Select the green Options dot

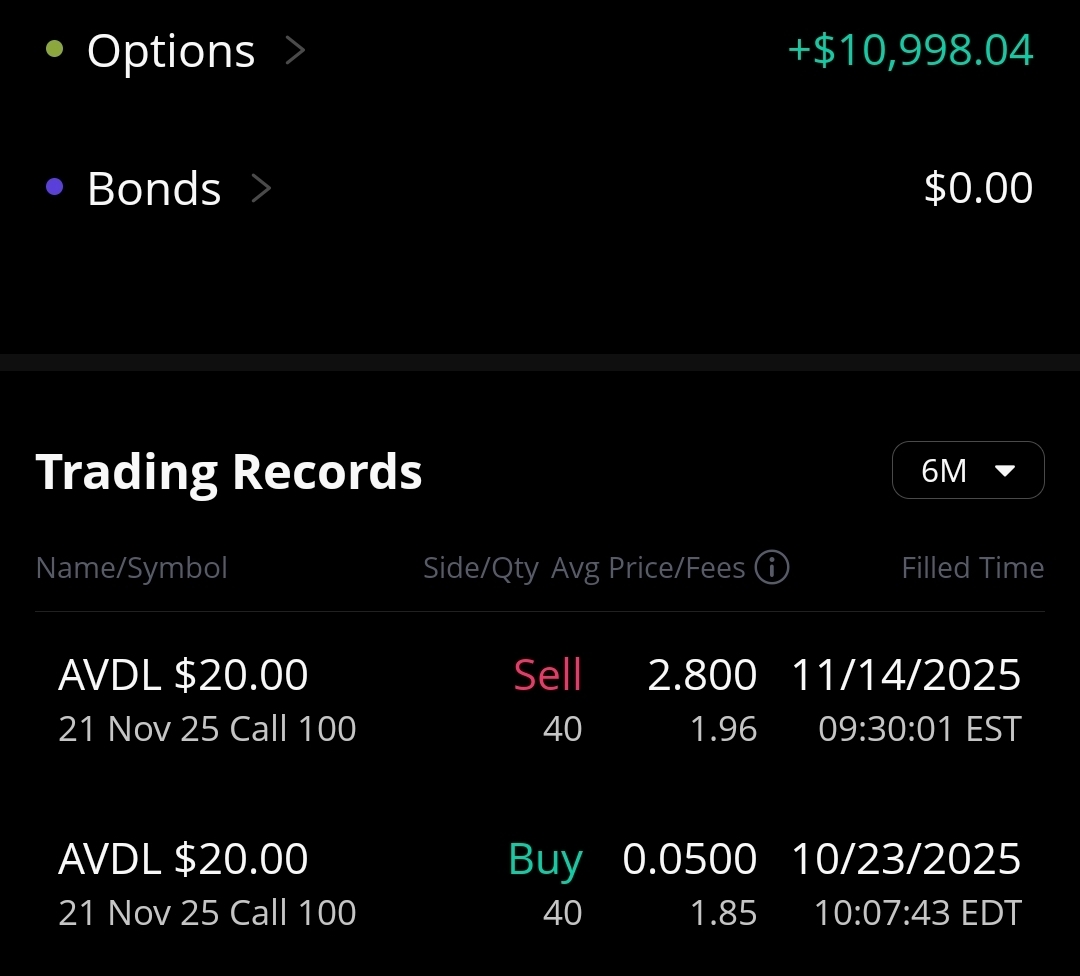point(54,50)
